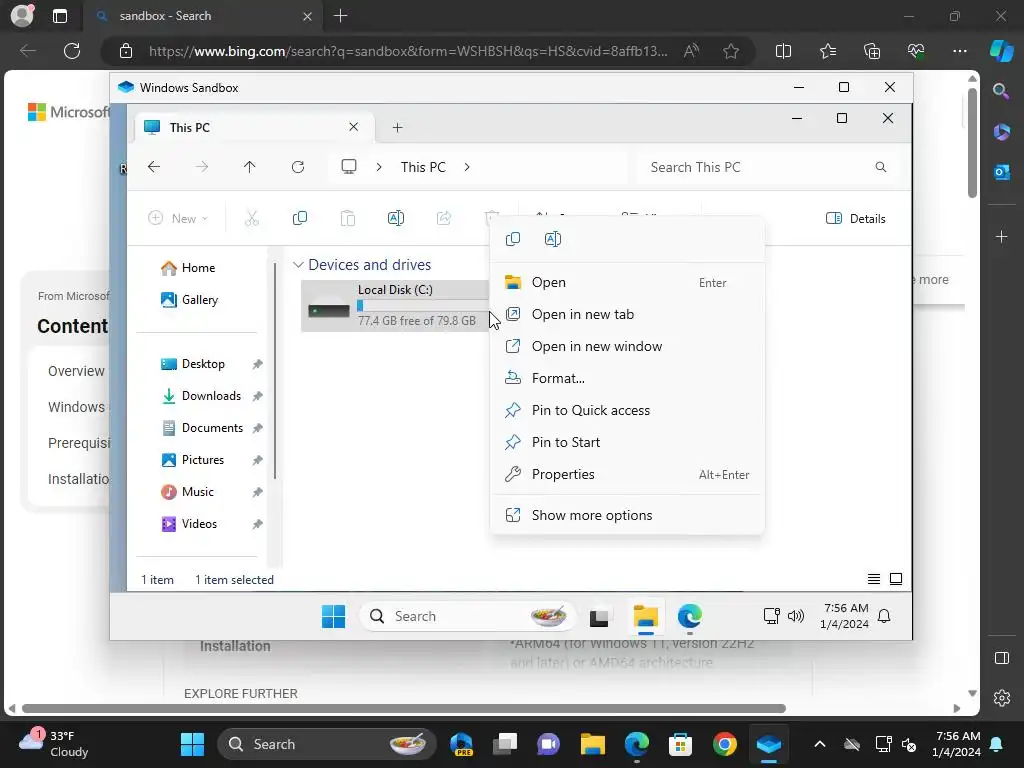Switch to details list view icon
1024x768 pixels.
[x=874, y=579]
